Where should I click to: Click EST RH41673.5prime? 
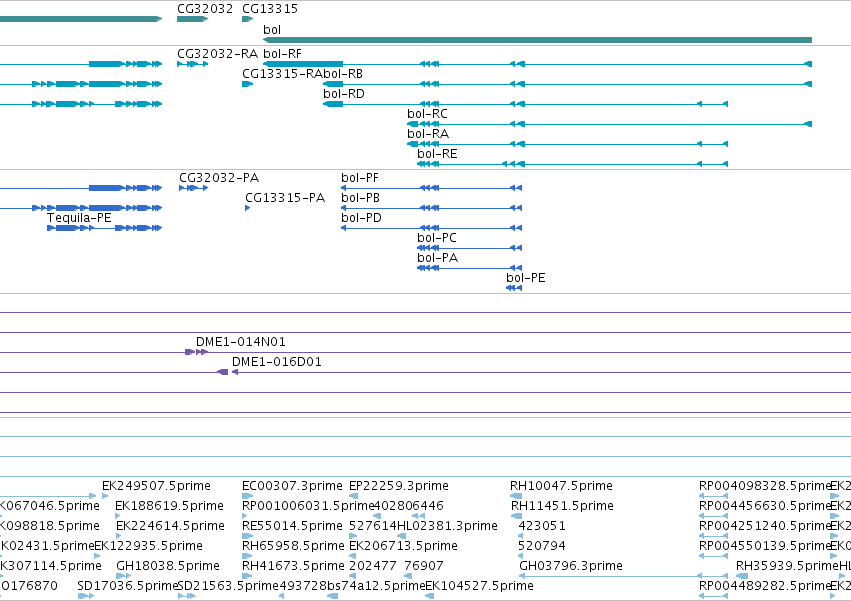[293, 566]
